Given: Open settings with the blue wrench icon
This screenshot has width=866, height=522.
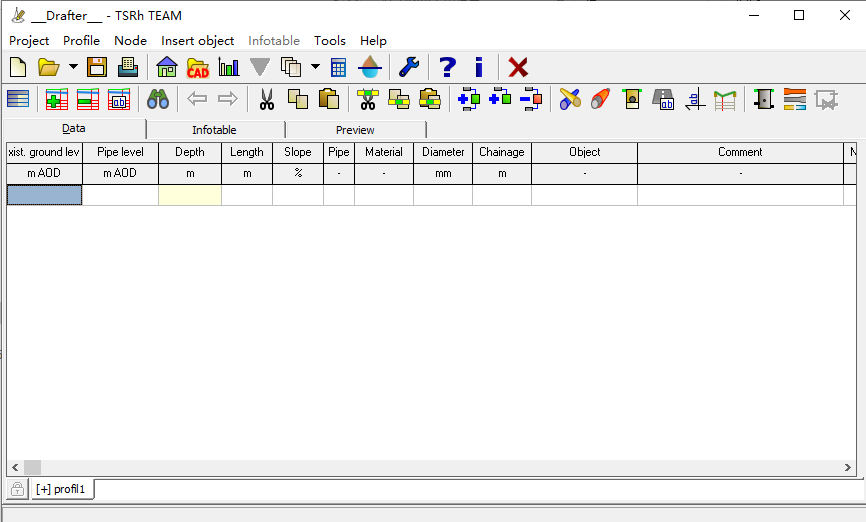Looking at the screenshot, I should pos(409,67).
